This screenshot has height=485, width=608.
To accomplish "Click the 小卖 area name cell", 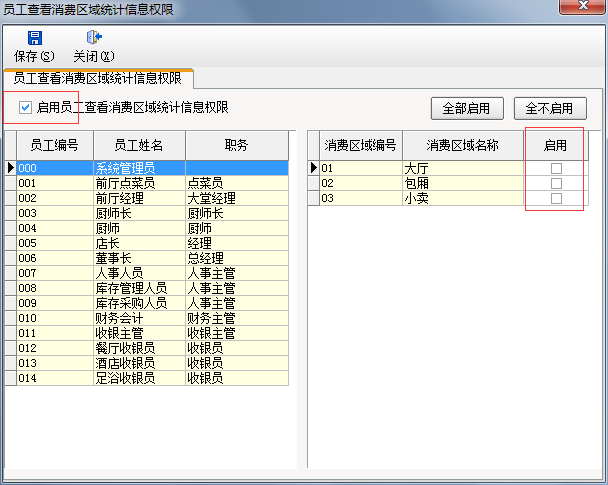I will pos(463,198).
